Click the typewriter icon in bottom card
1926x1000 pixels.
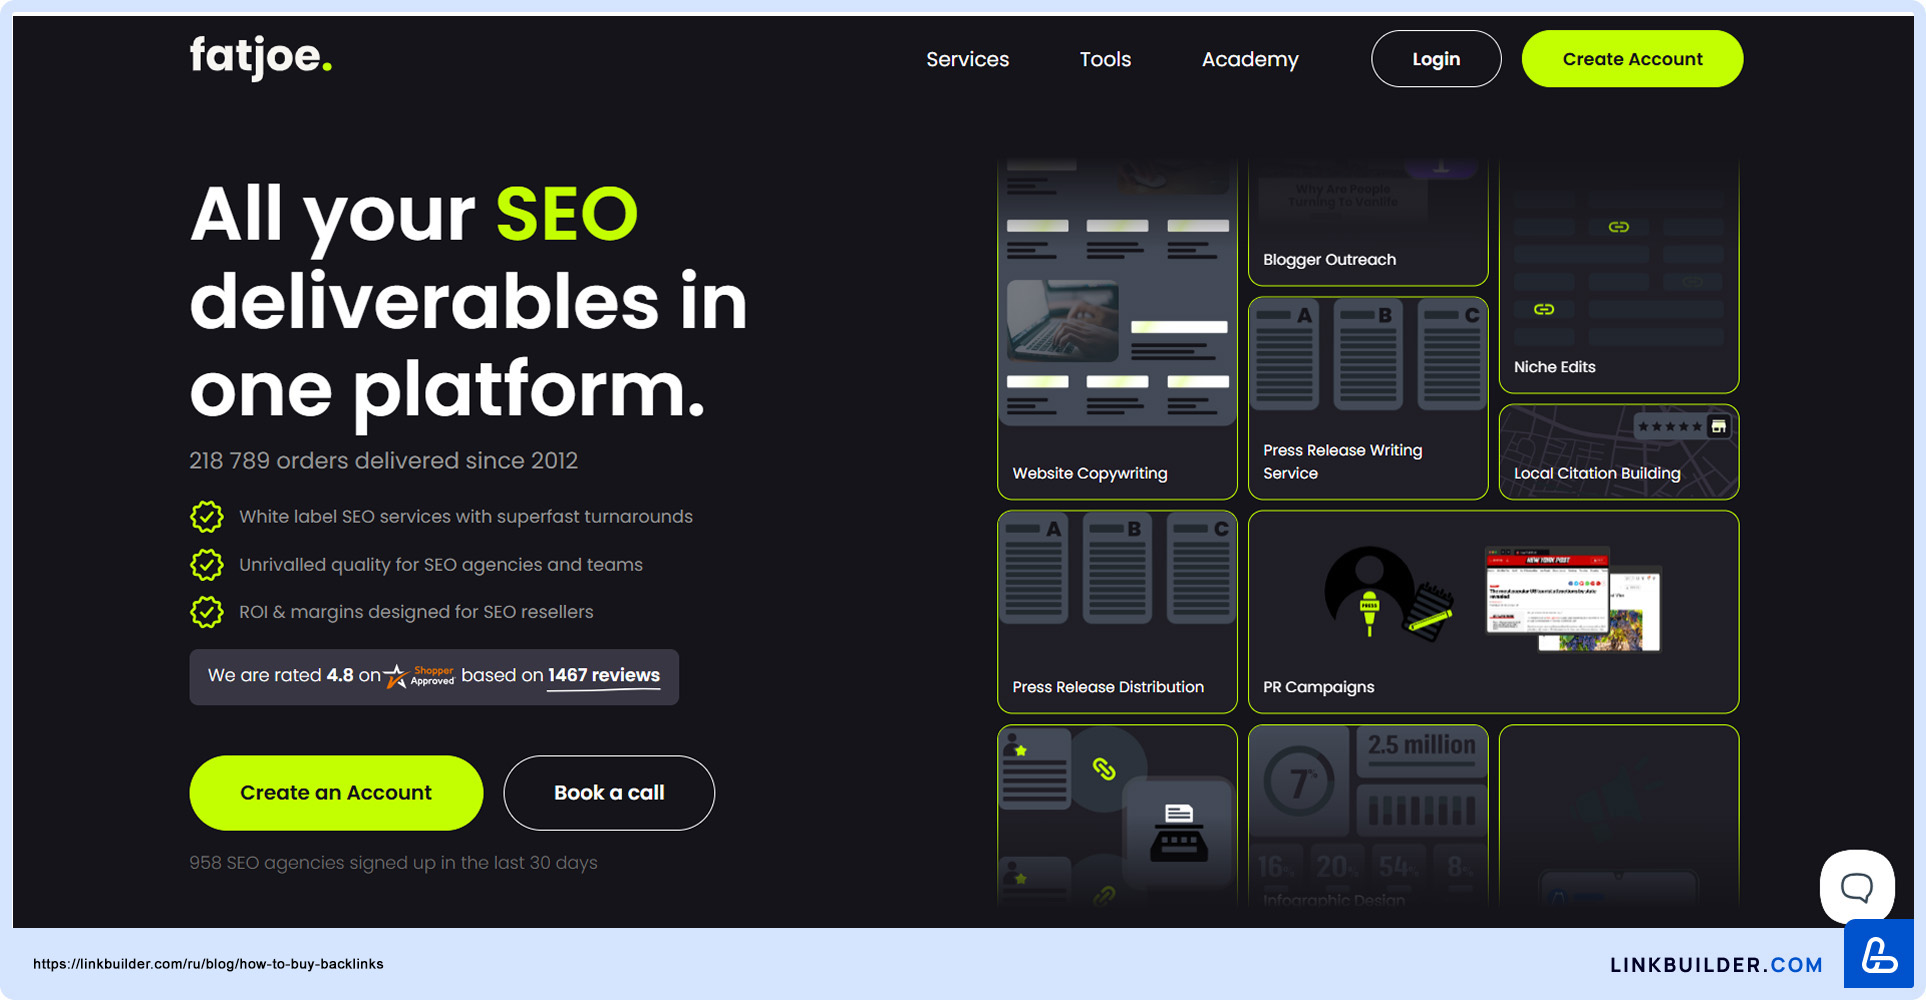(x=1178, y=831)
